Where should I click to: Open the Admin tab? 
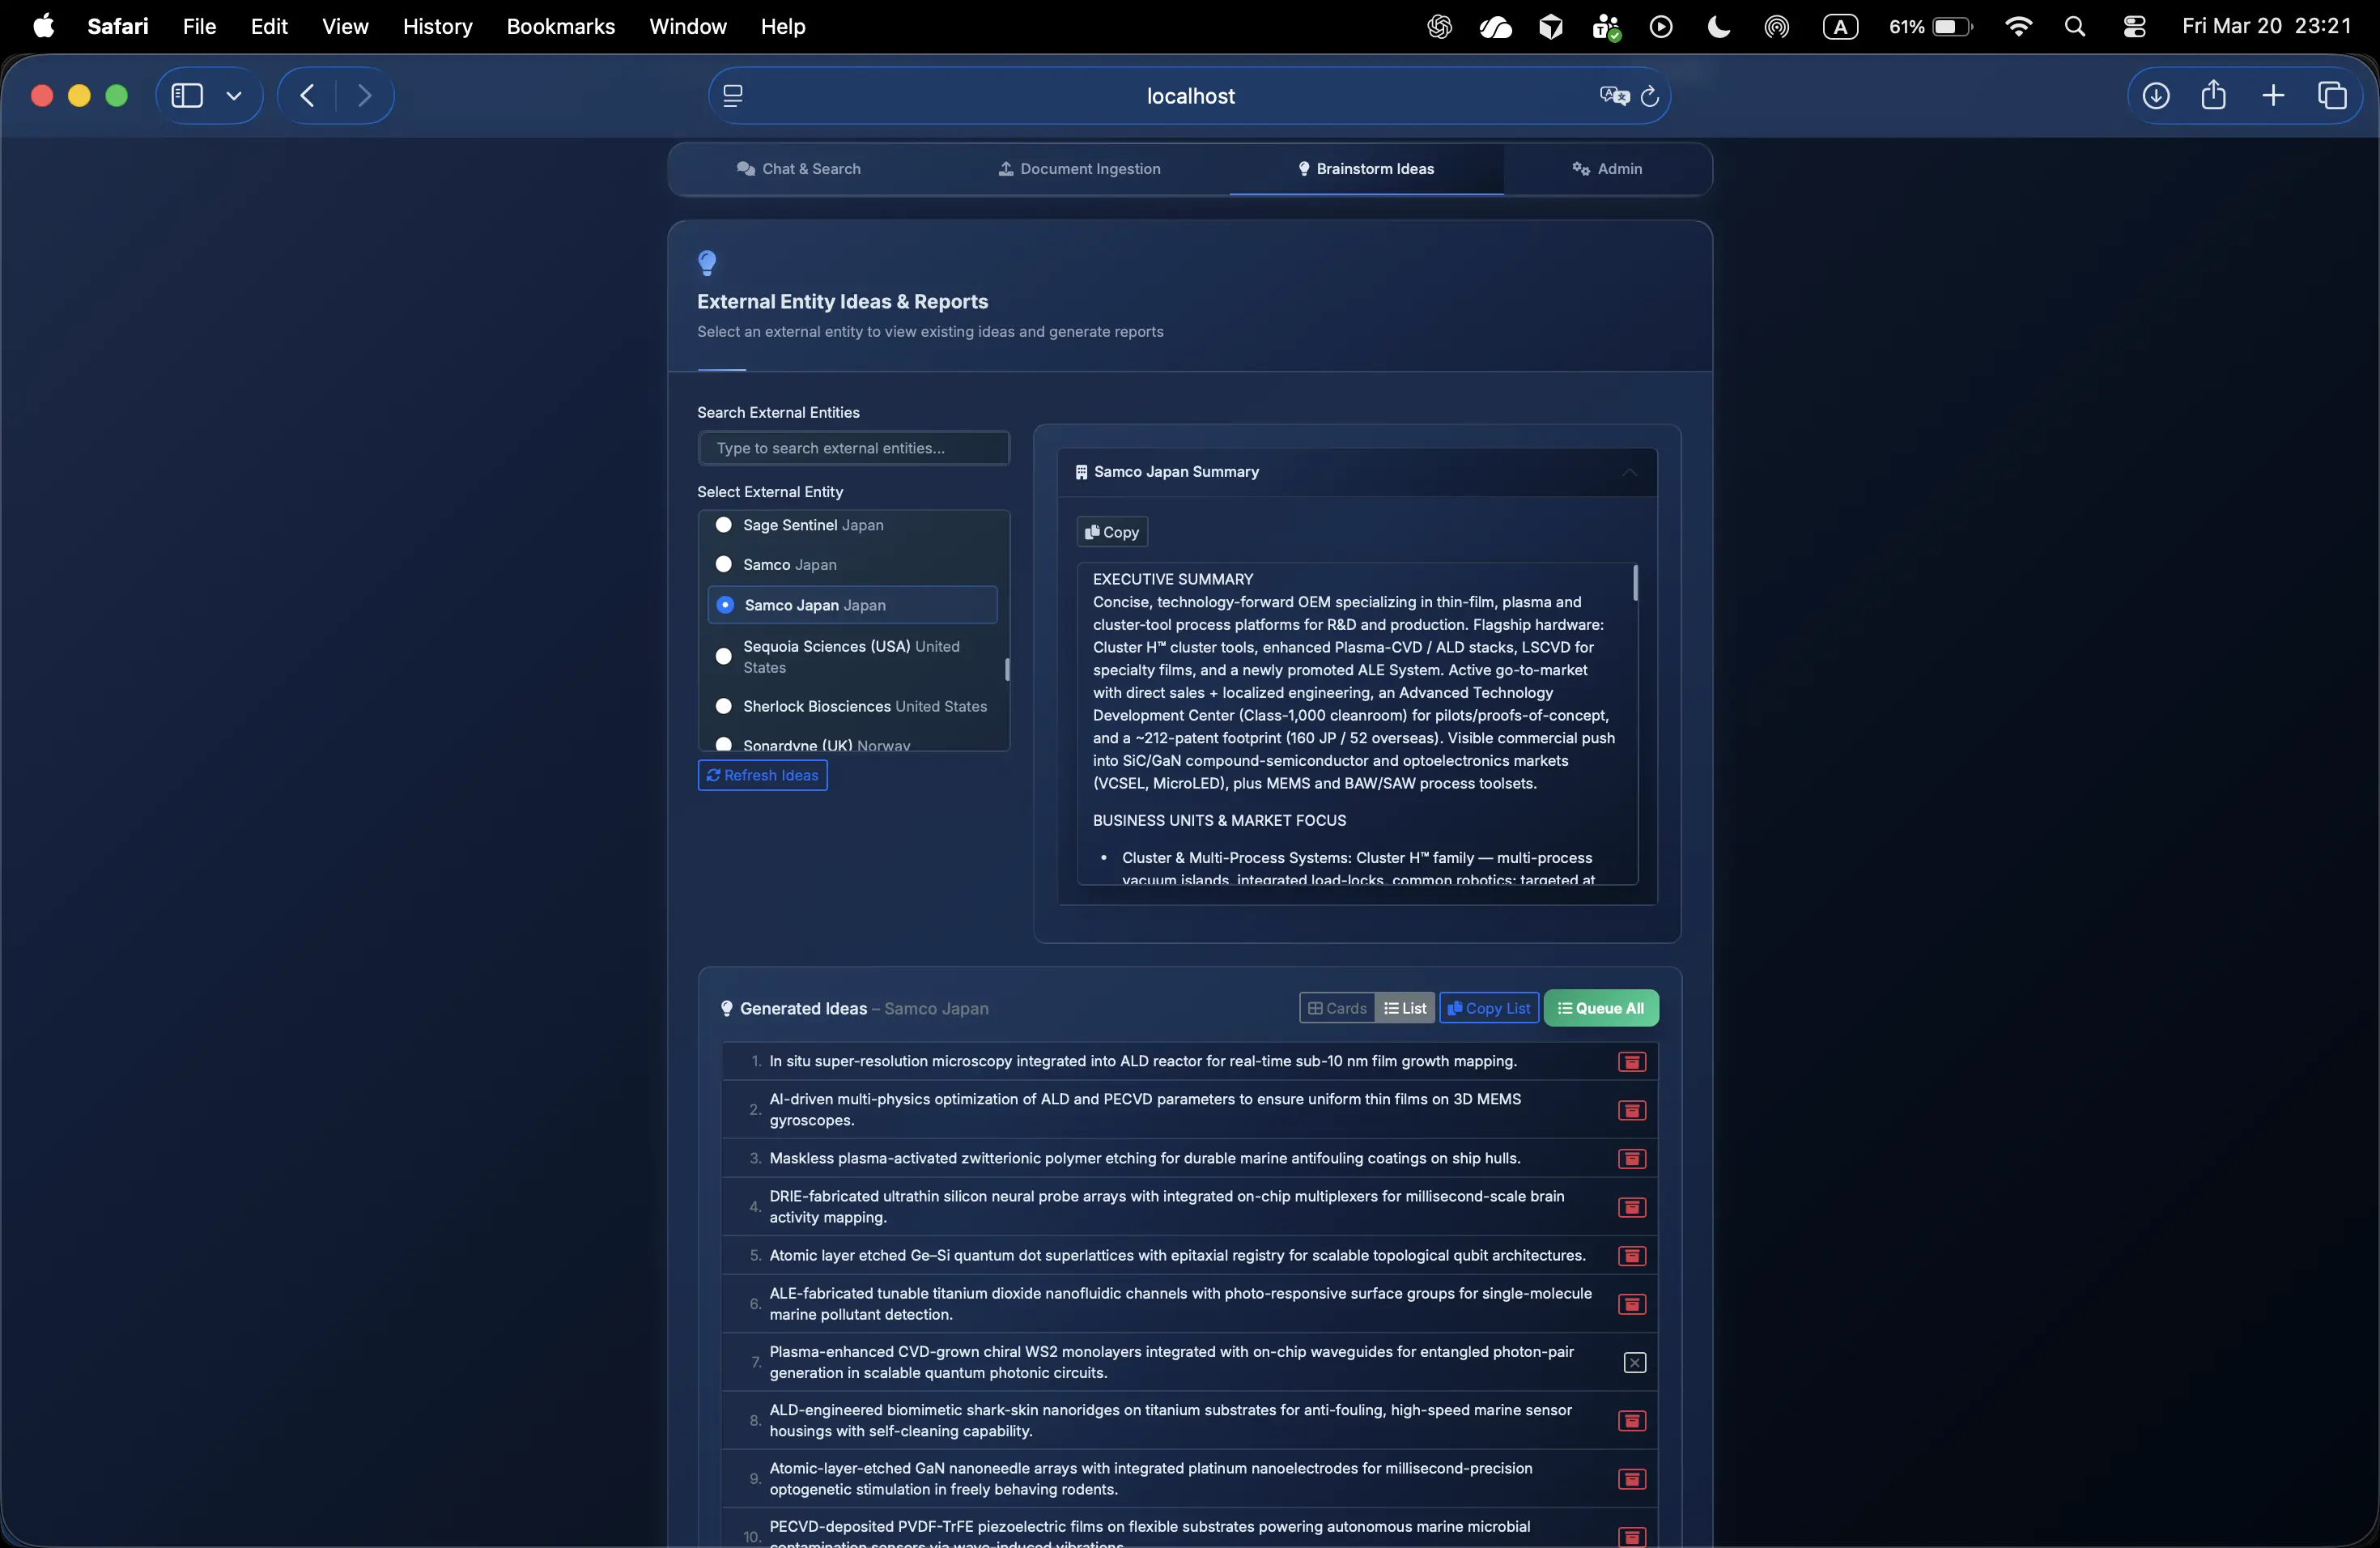1607,169
